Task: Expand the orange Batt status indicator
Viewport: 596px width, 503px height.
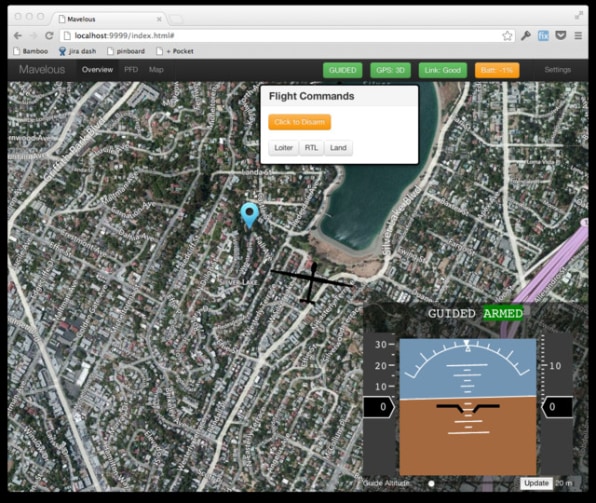Action: 497,70
